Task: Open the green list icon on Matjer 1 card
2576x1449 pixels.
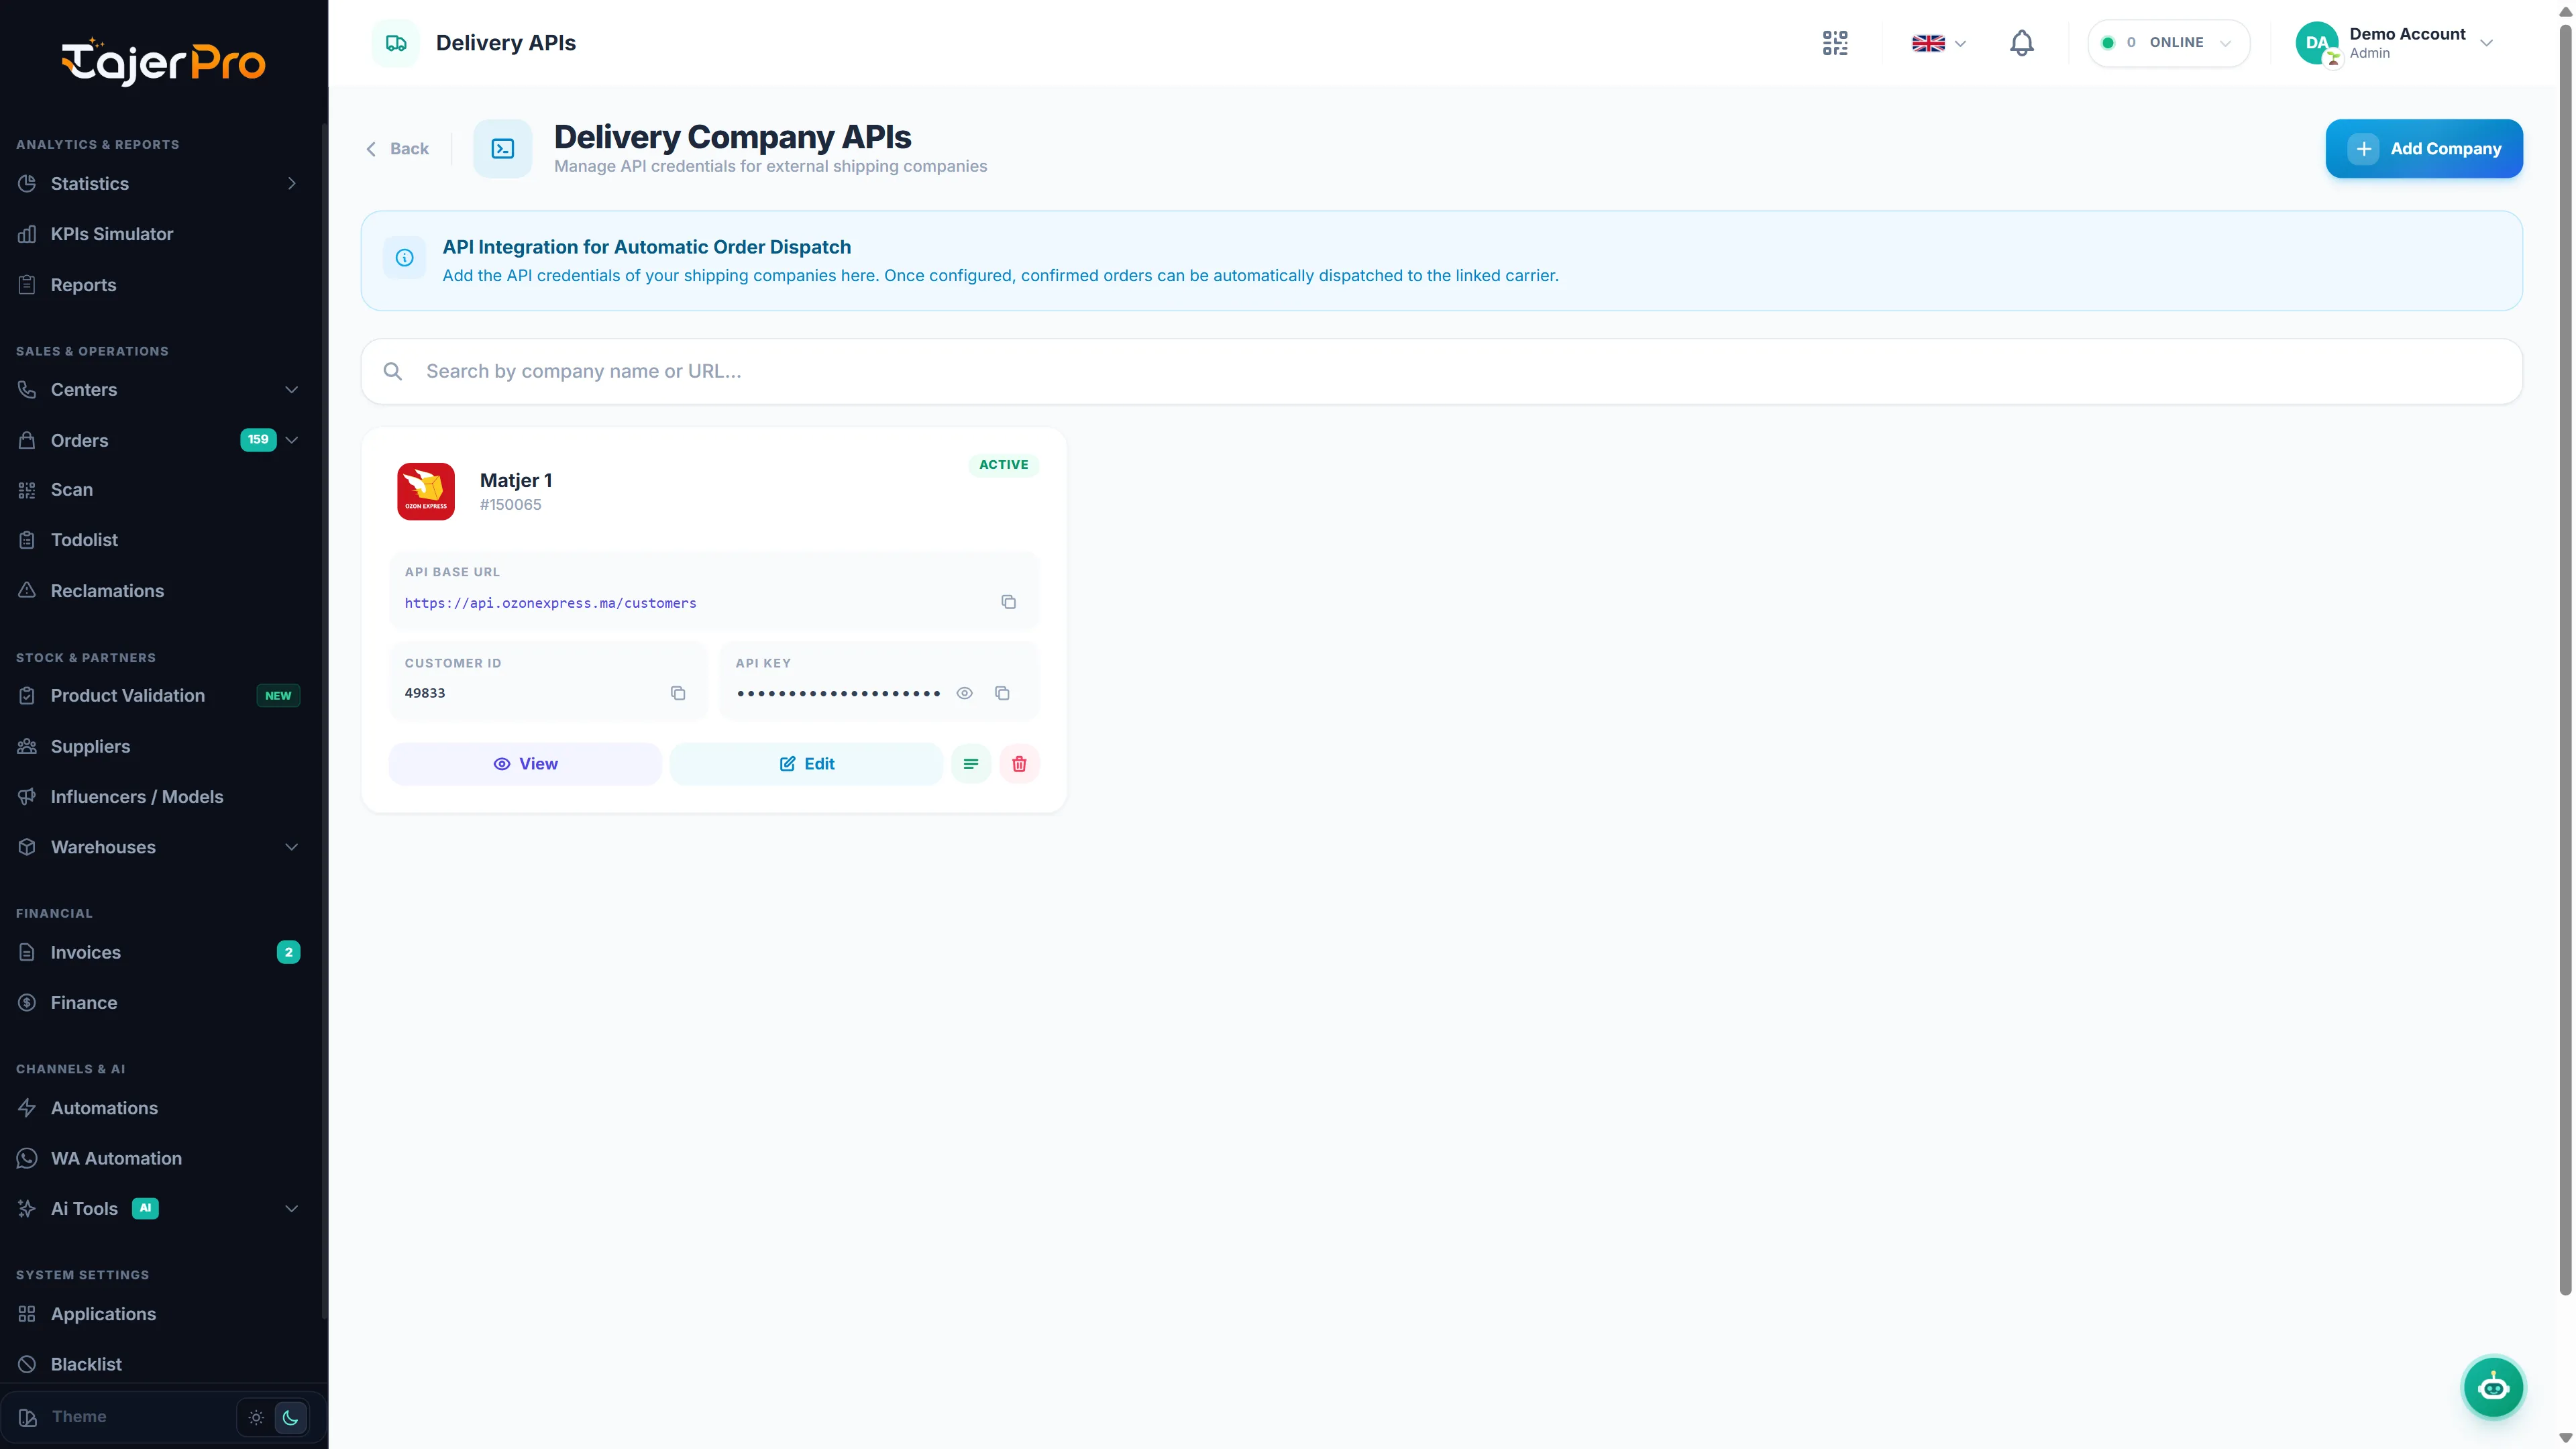Action: [970, 764]
